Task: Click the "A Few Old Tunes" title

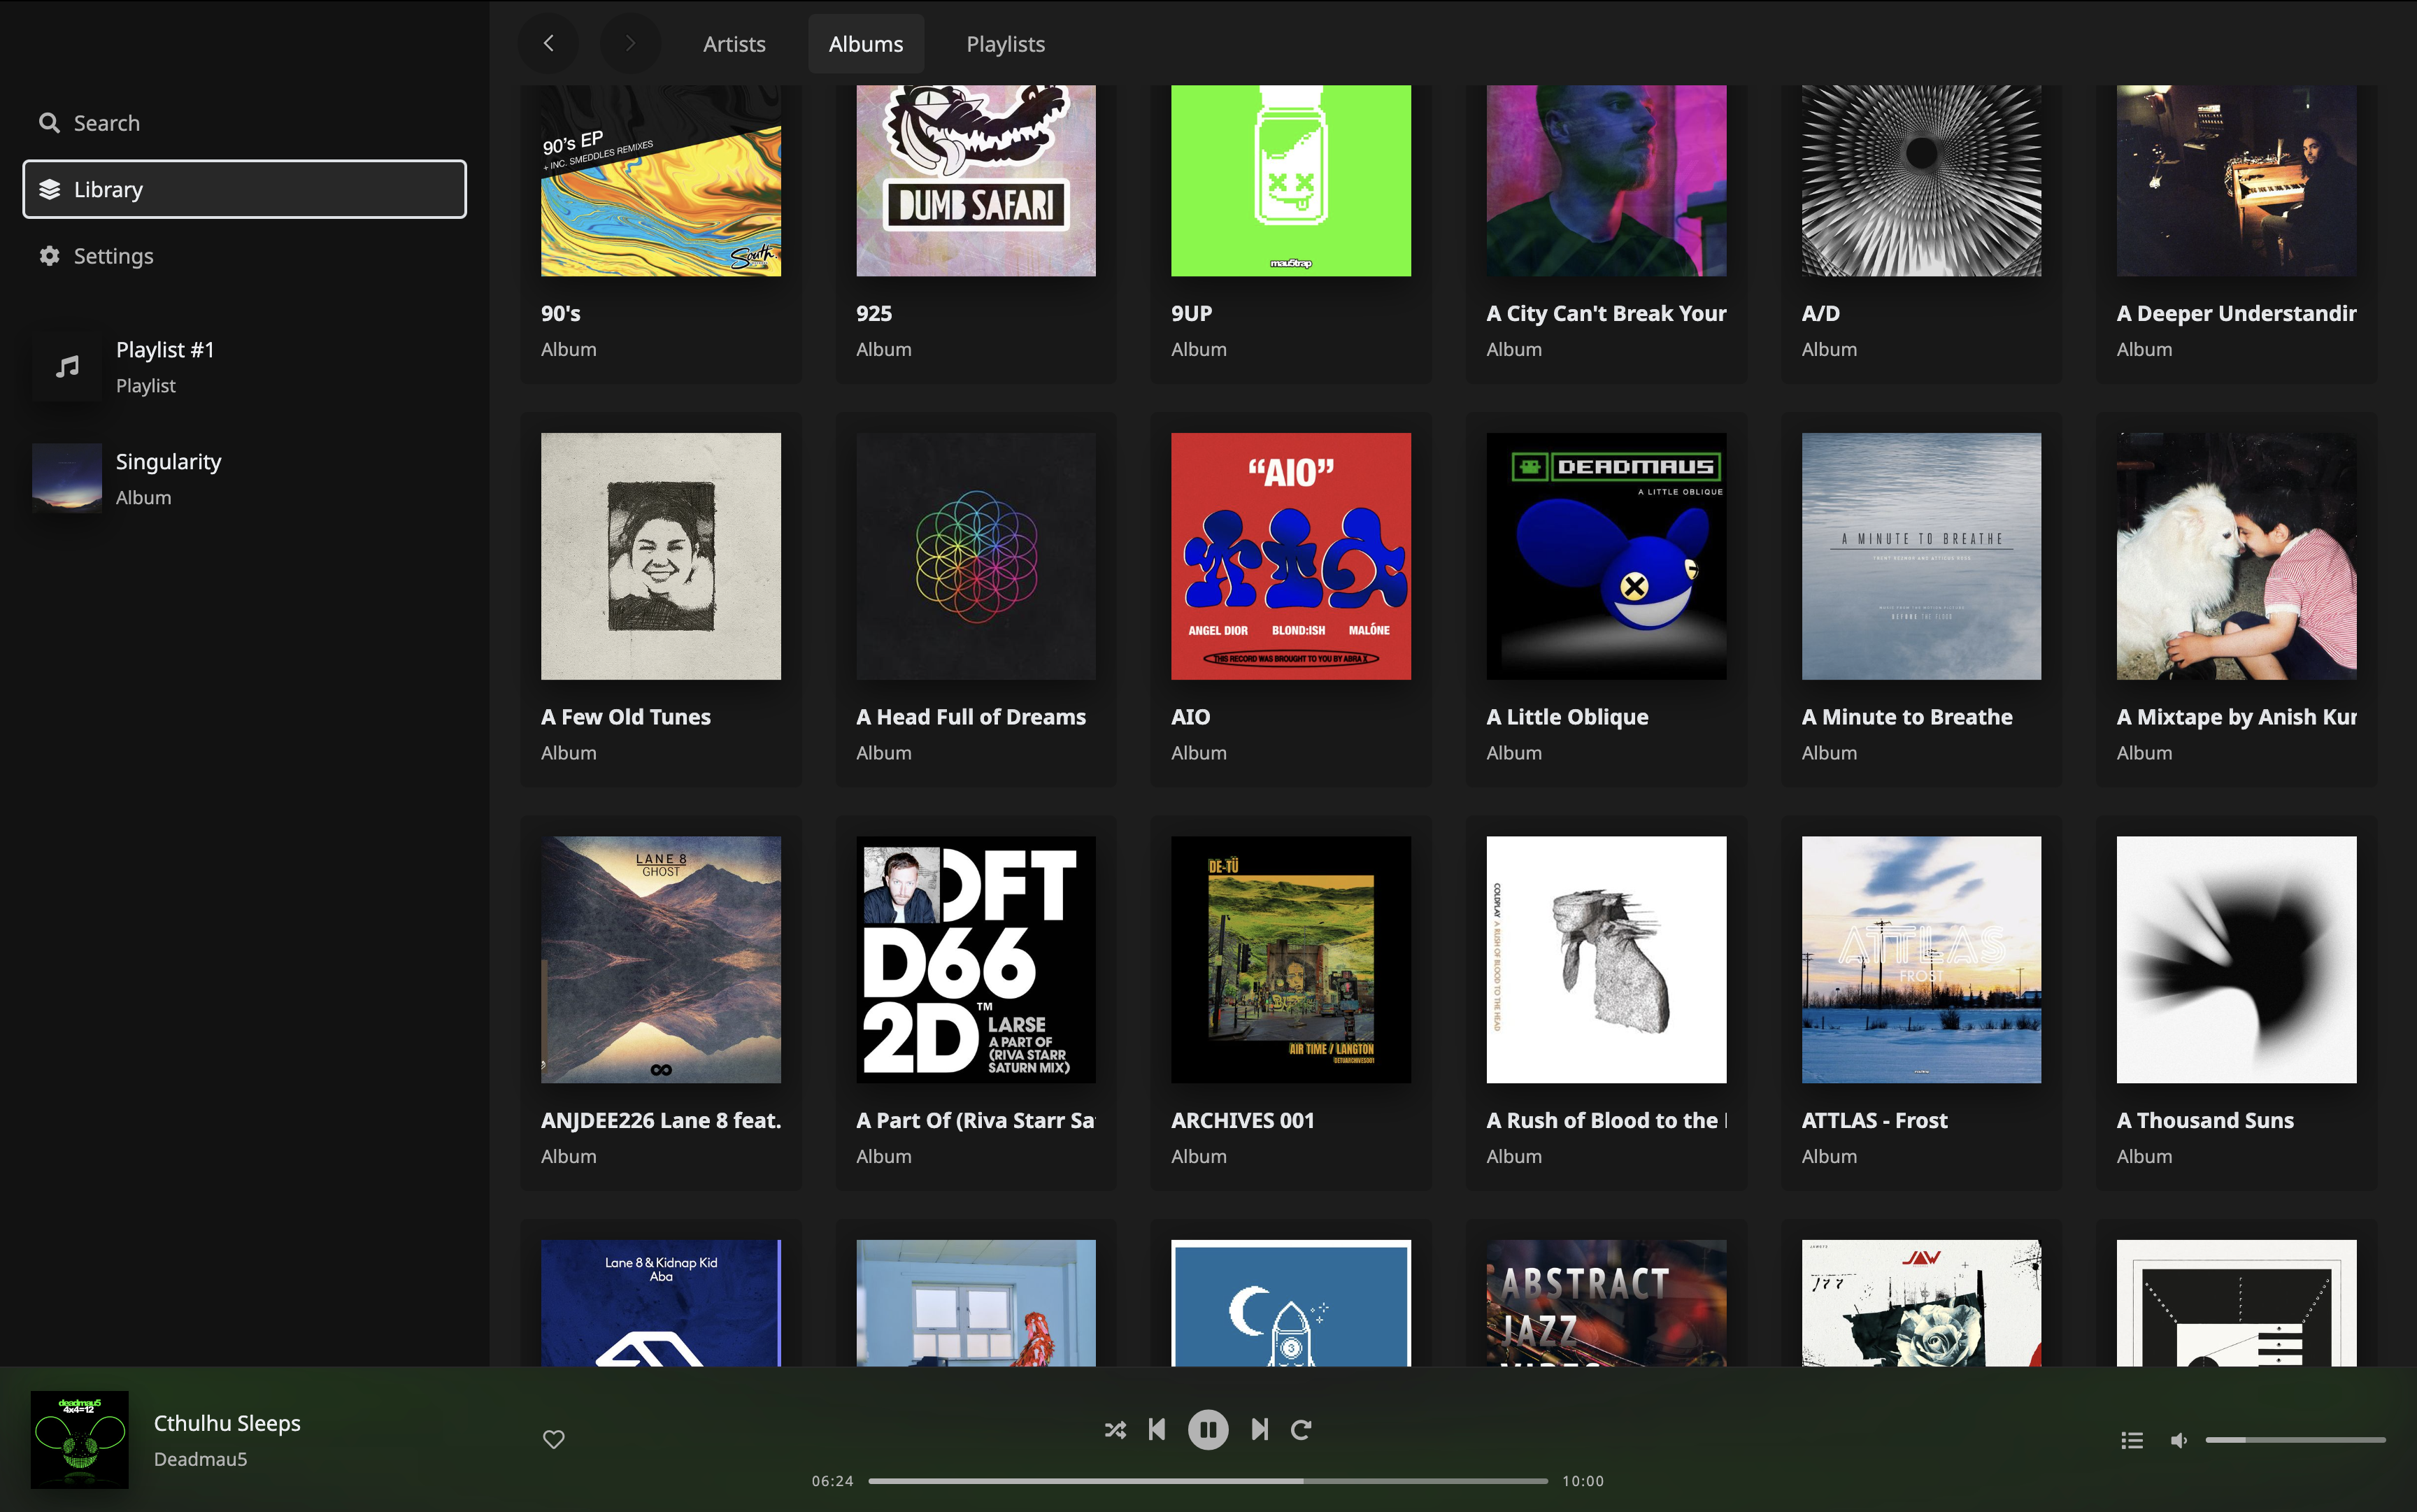Action: (x=625, y=717)
